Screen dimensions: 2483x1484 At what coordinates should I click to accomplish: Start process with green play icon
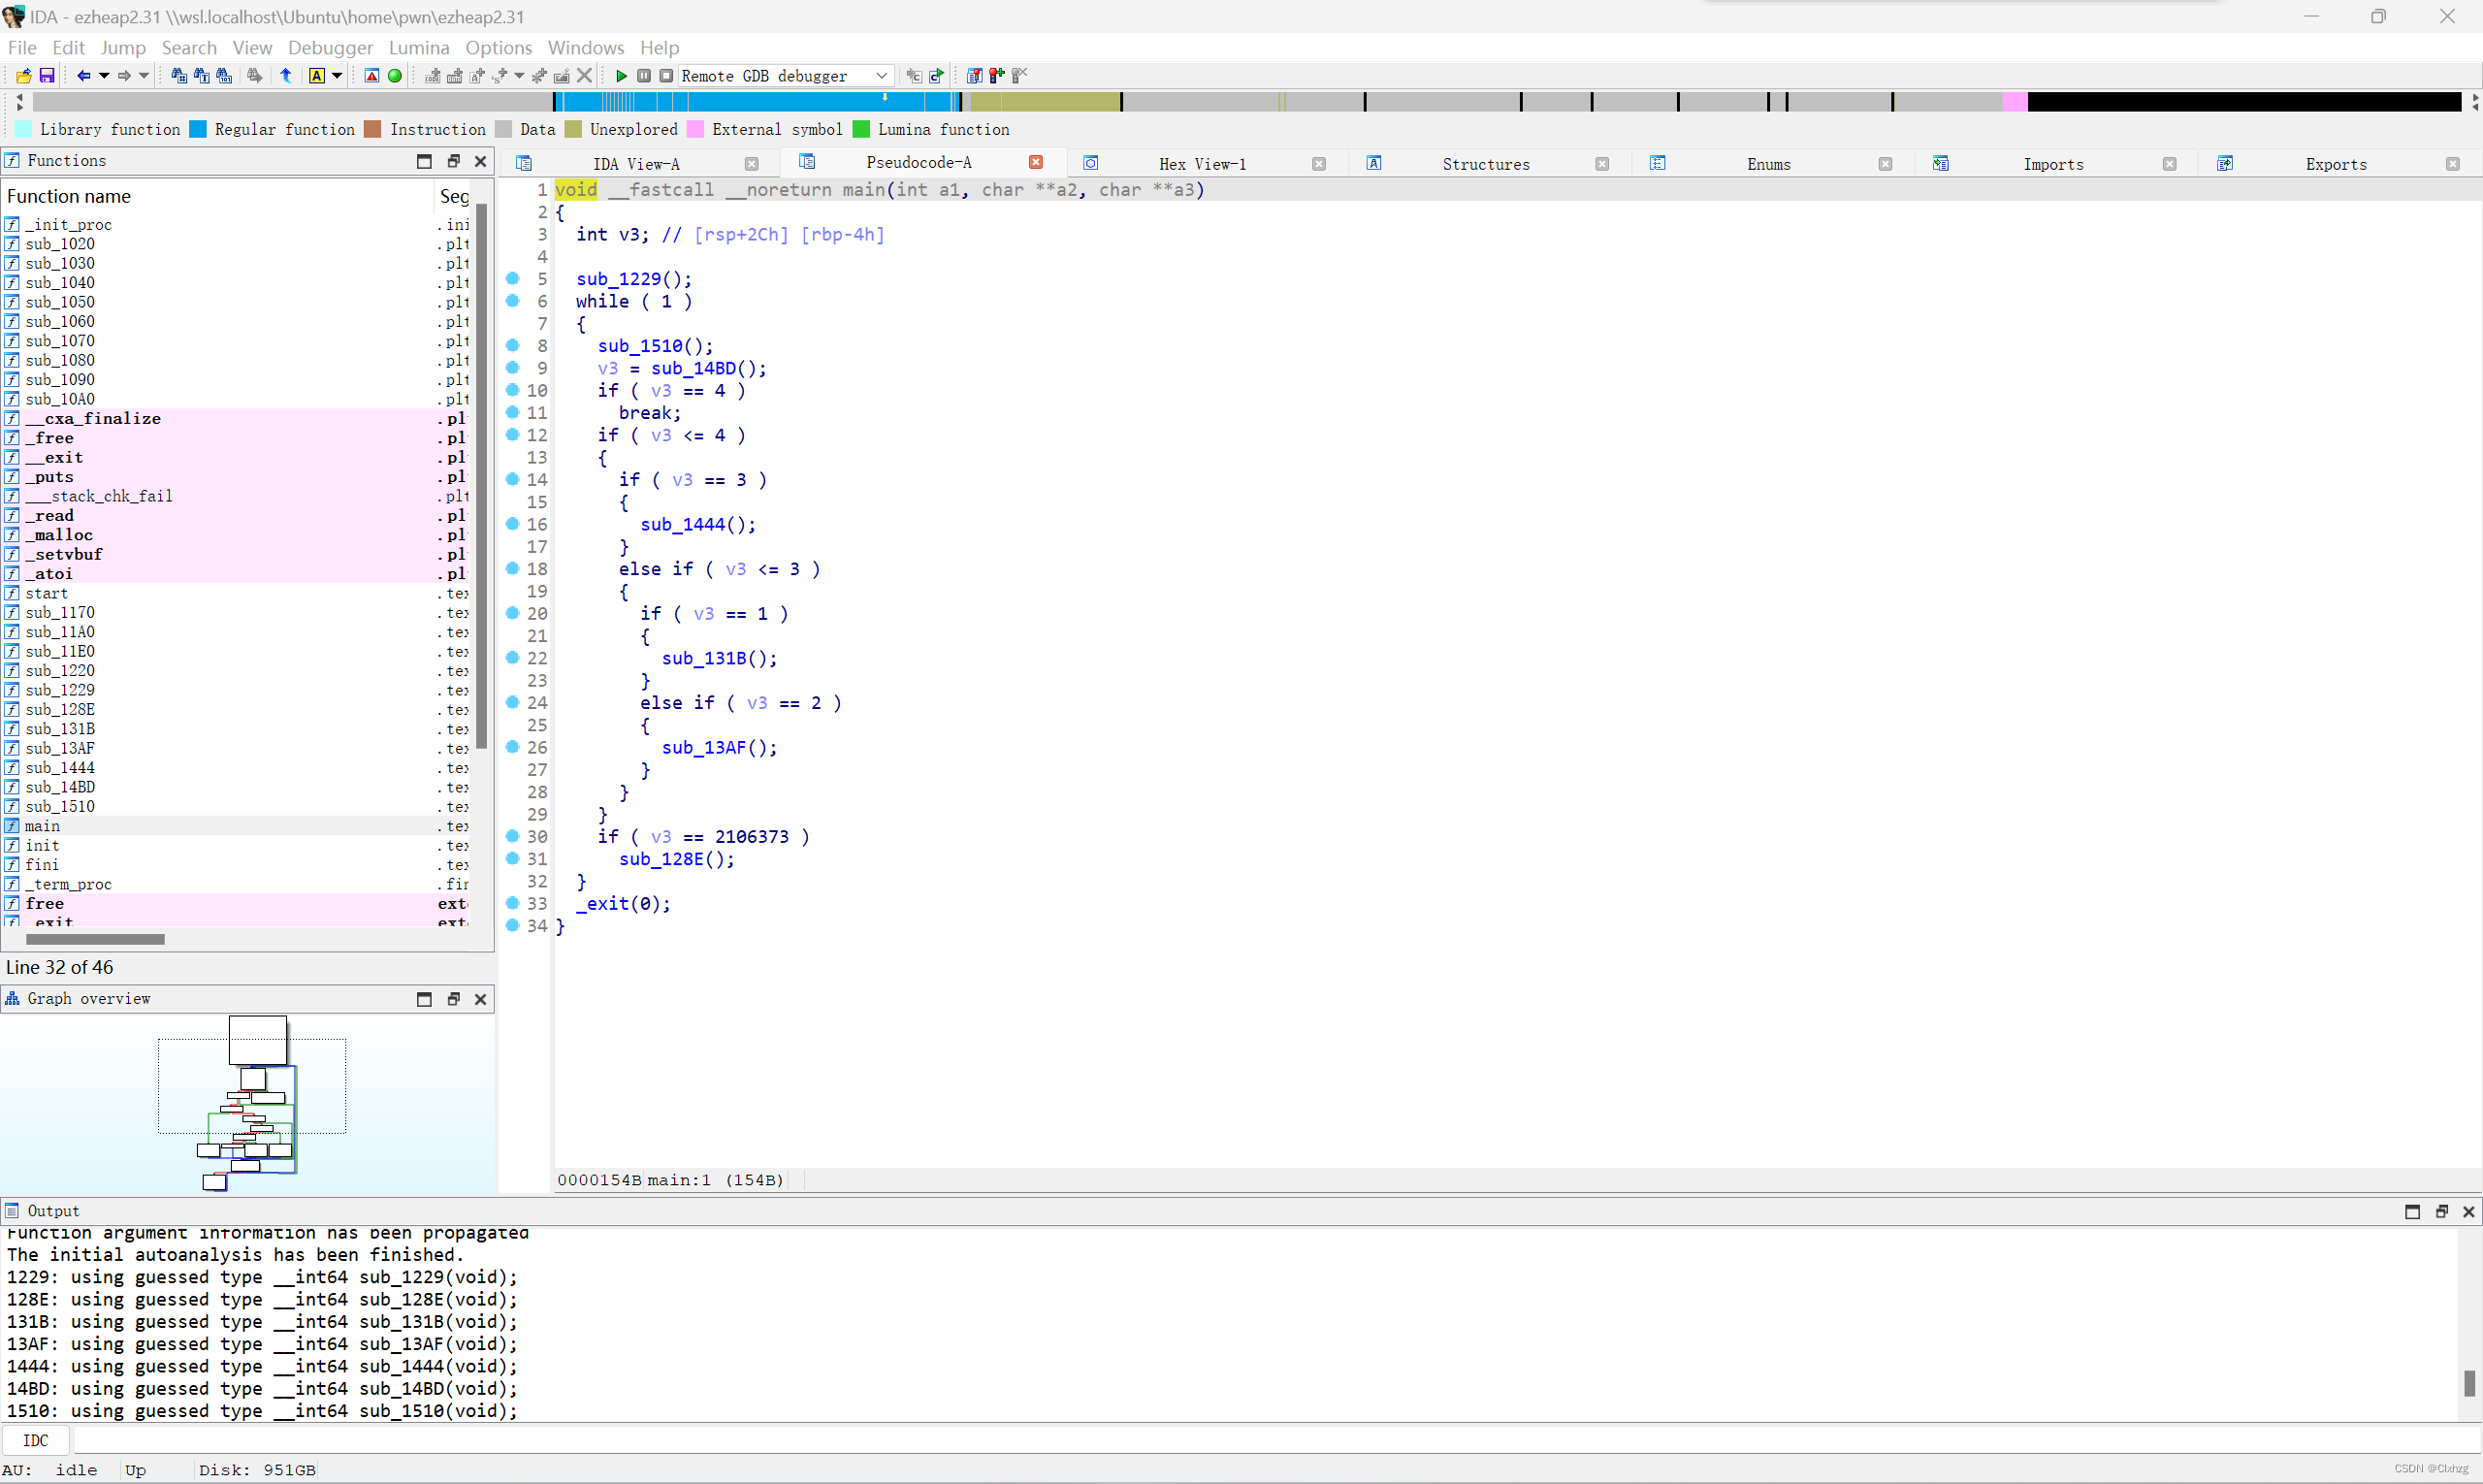coord(621,76)
